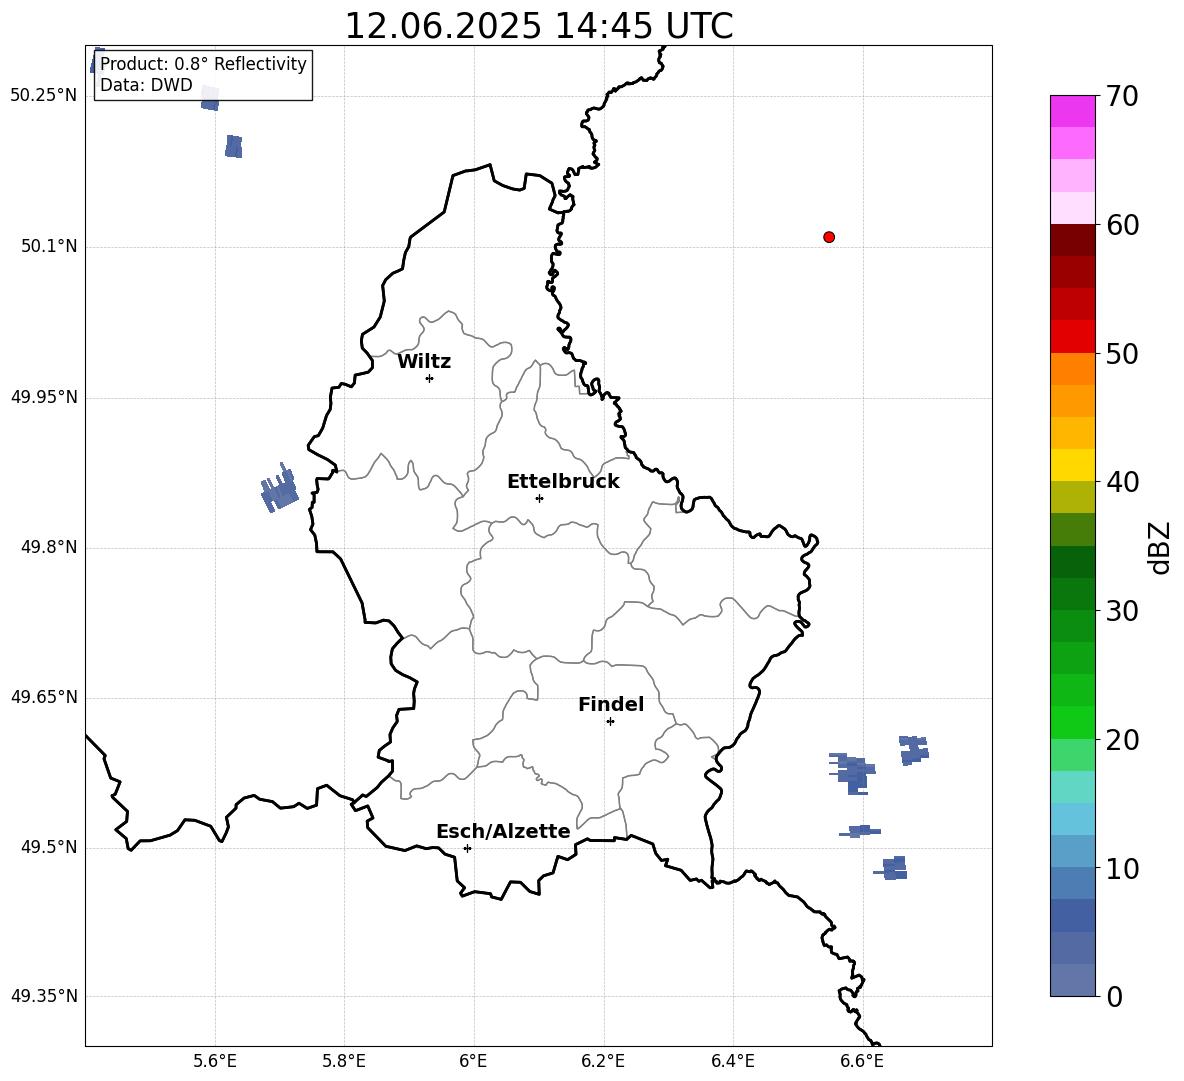Click the bright red colorbar segment above 50
This screenshot has height=1081, width=1184.
[1073, 337]
